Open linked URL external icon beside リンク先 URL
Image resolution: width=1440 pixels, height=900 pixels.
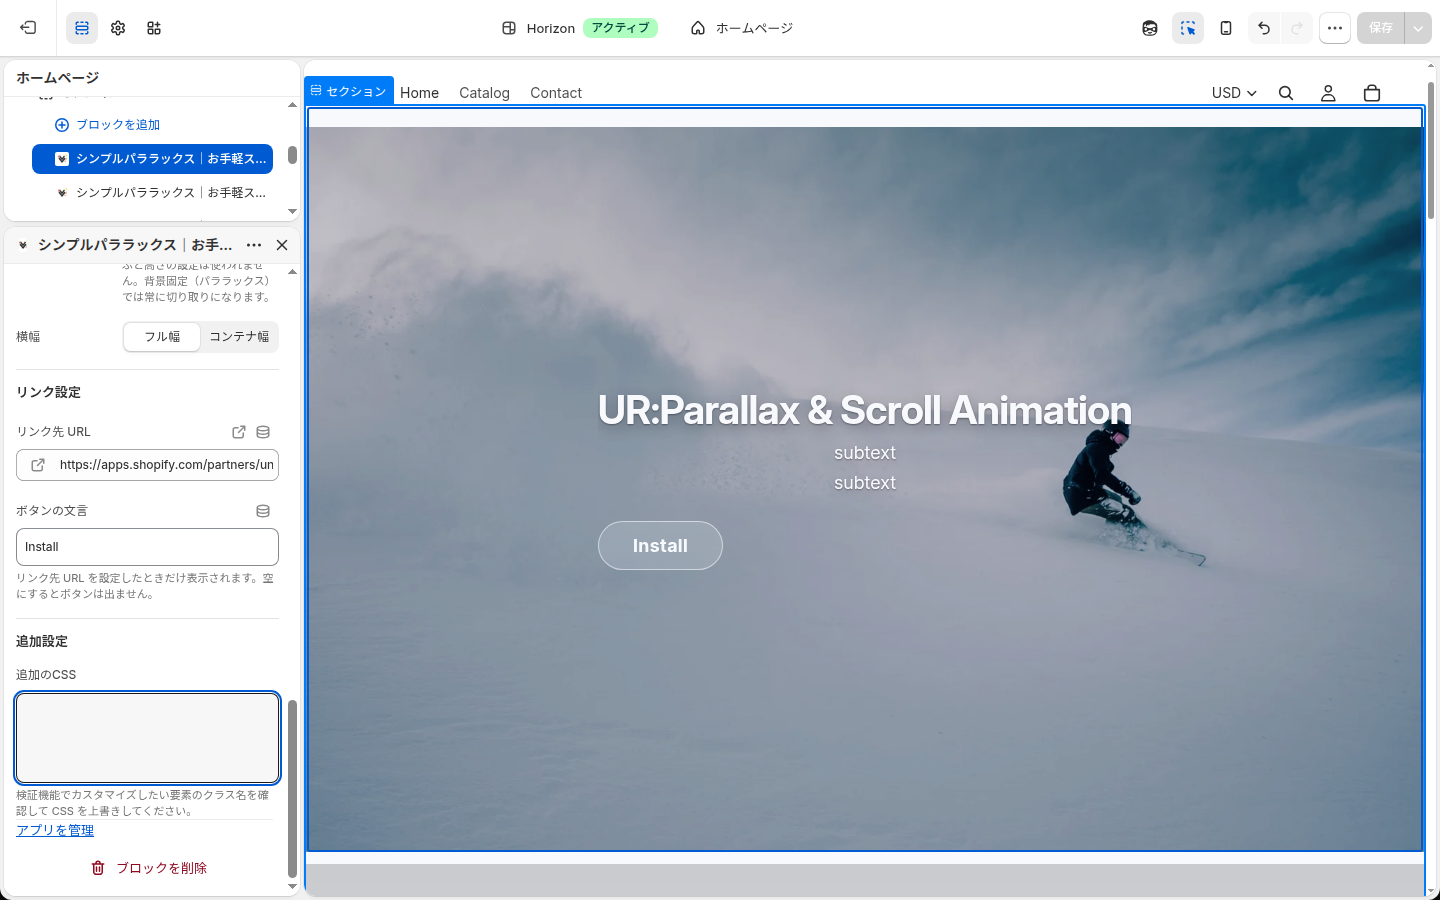[x=239, y=432]
